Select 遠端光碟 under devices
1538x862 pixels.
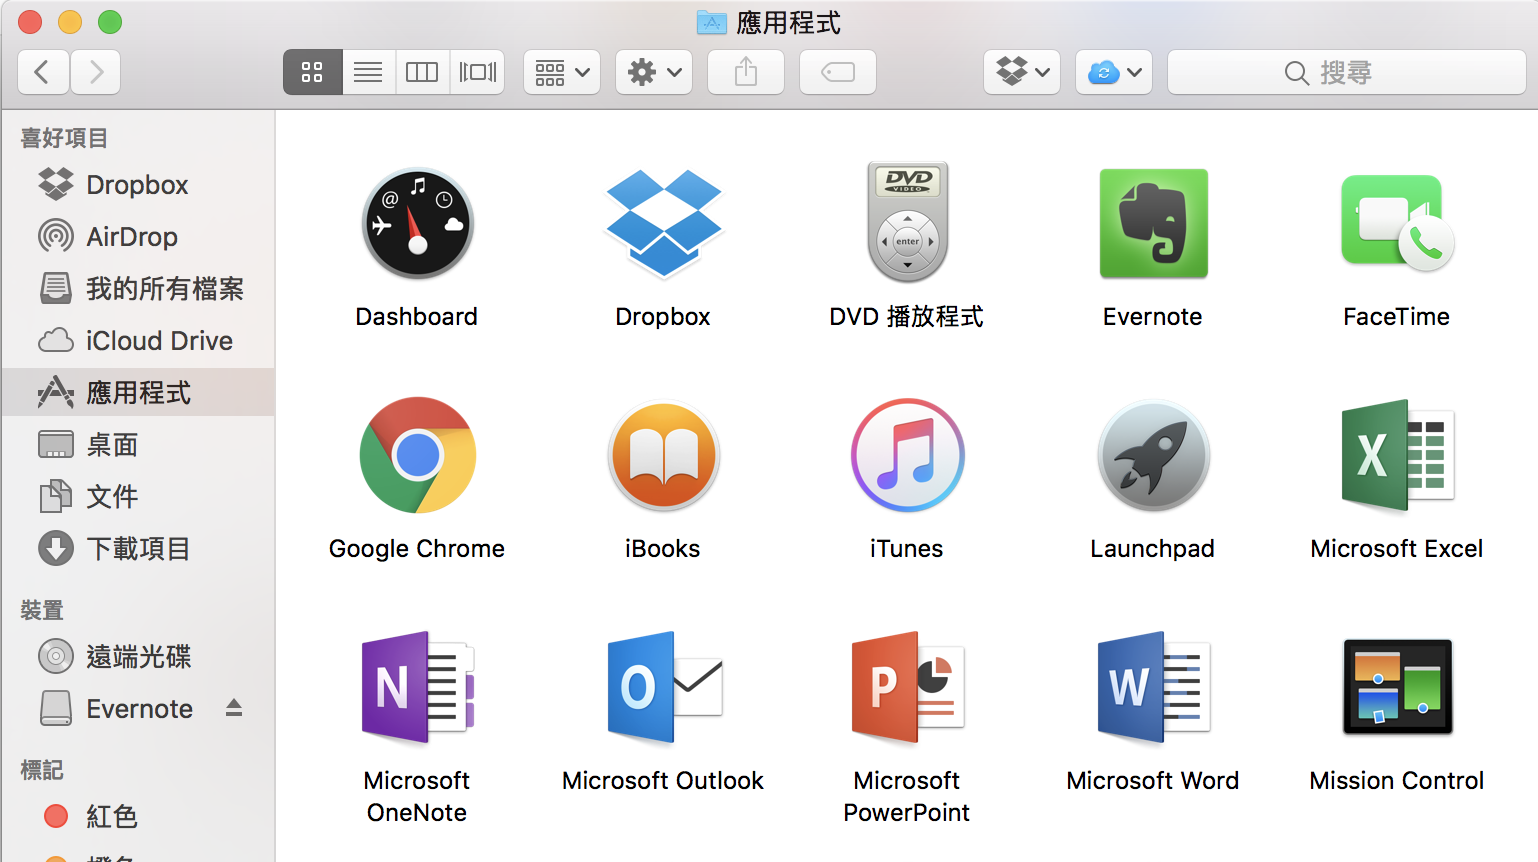[x=138, y=656]
